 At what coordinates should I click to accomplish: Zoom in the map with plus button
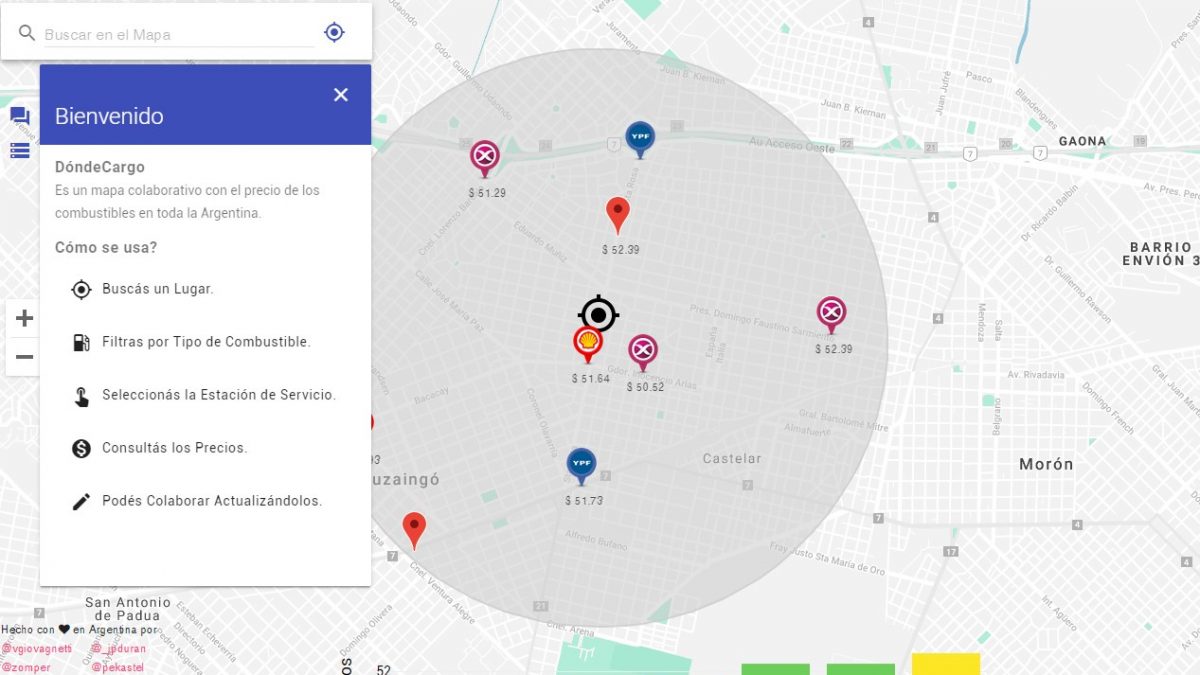(24, 319)
